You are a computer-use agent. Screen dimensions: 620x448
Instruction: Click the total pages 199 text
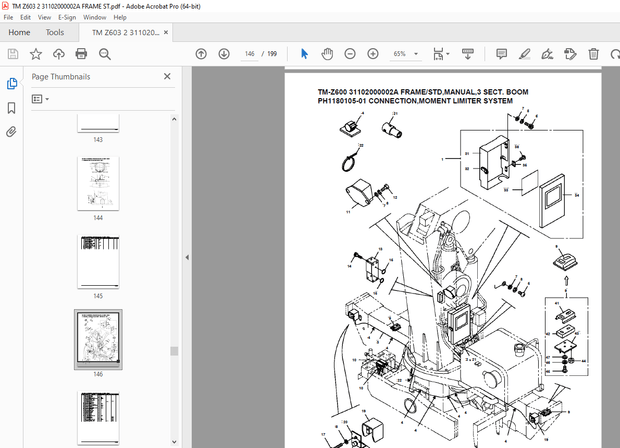(x=272, y=54)
